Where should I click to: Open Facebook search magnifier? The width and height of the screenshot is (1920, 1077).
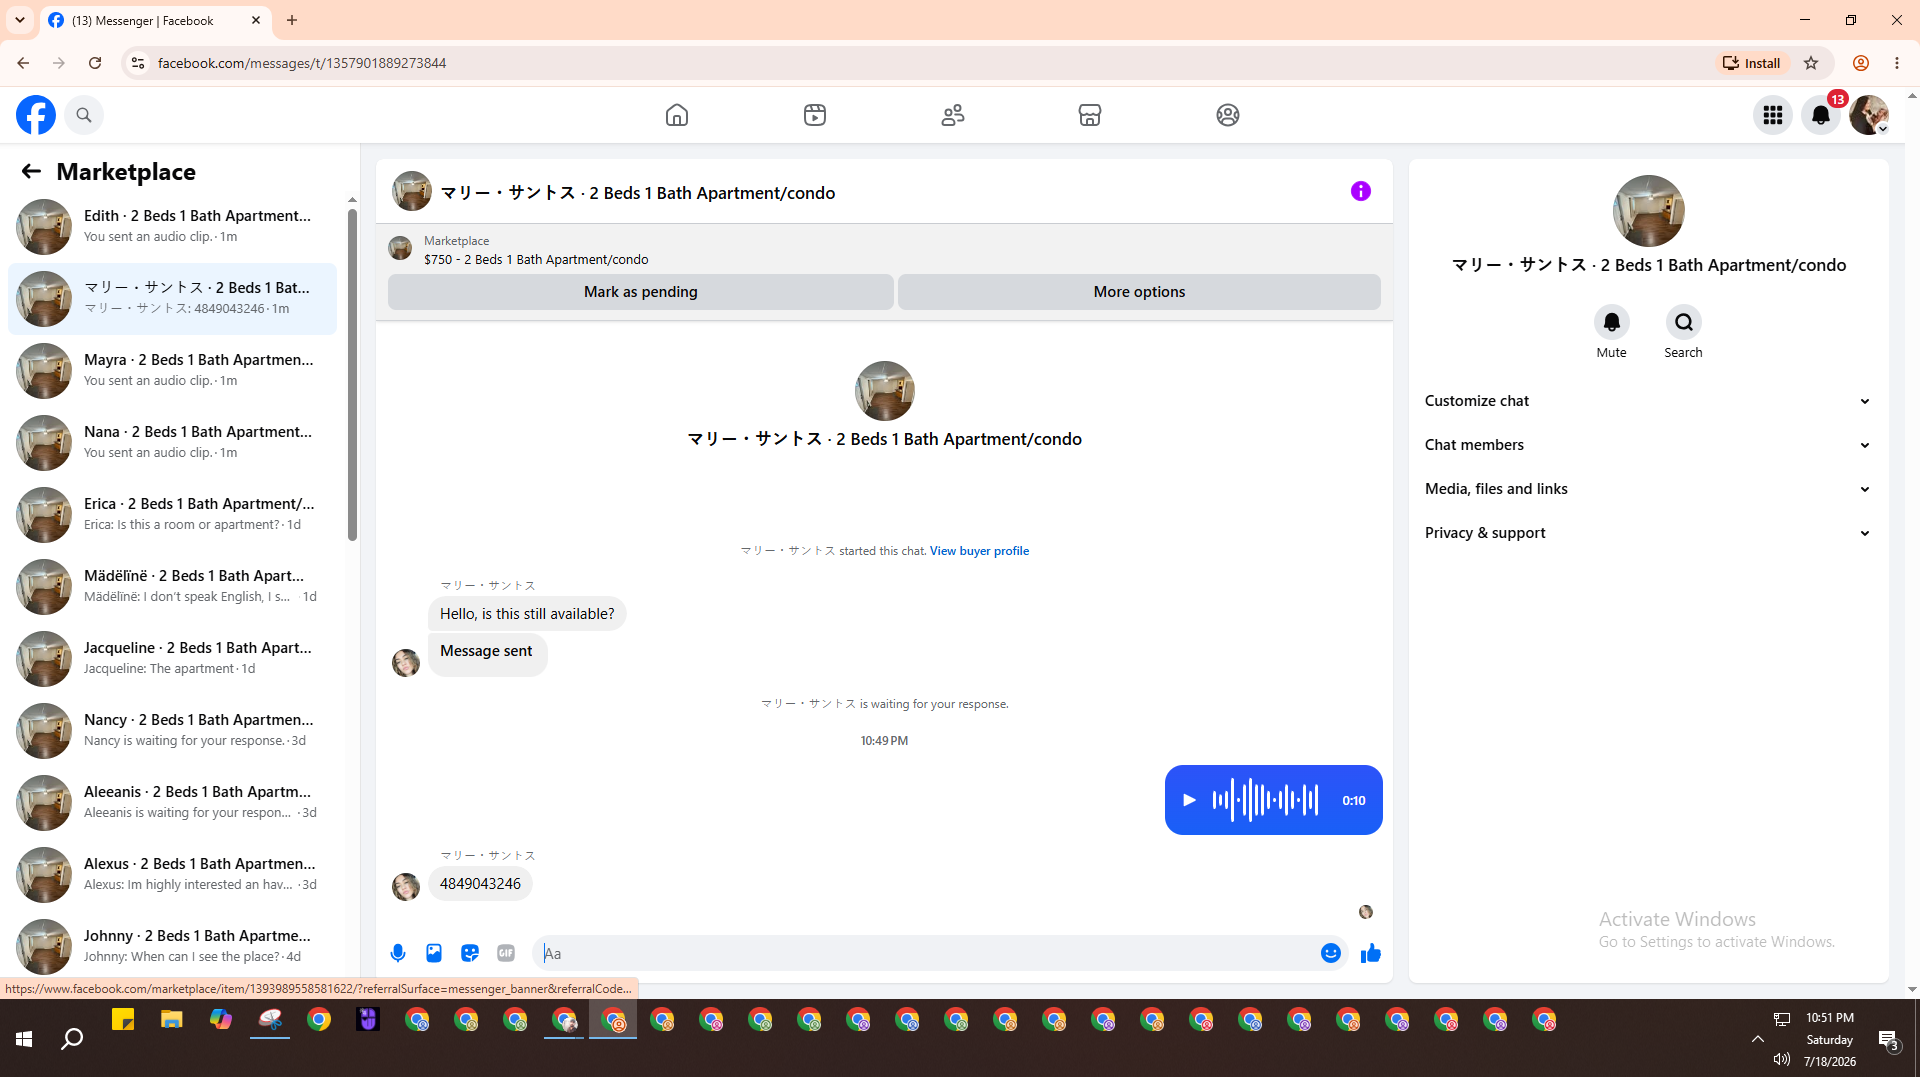pos(84,115)
